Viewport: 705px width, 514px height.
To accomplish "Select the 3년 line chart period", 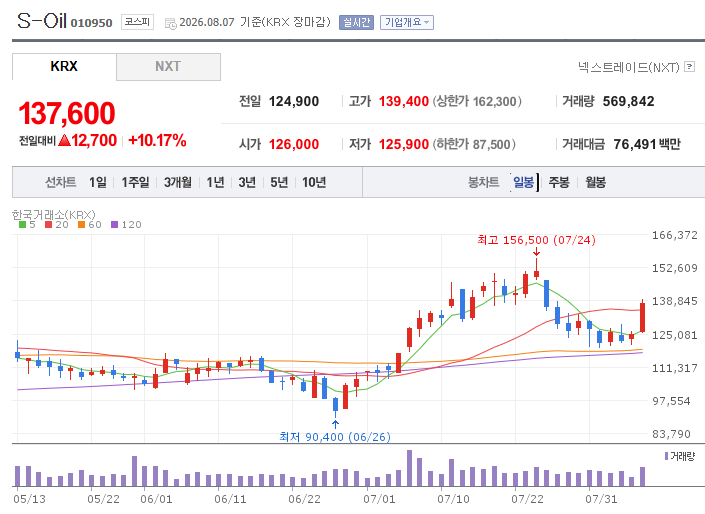I will pos(247,182).
